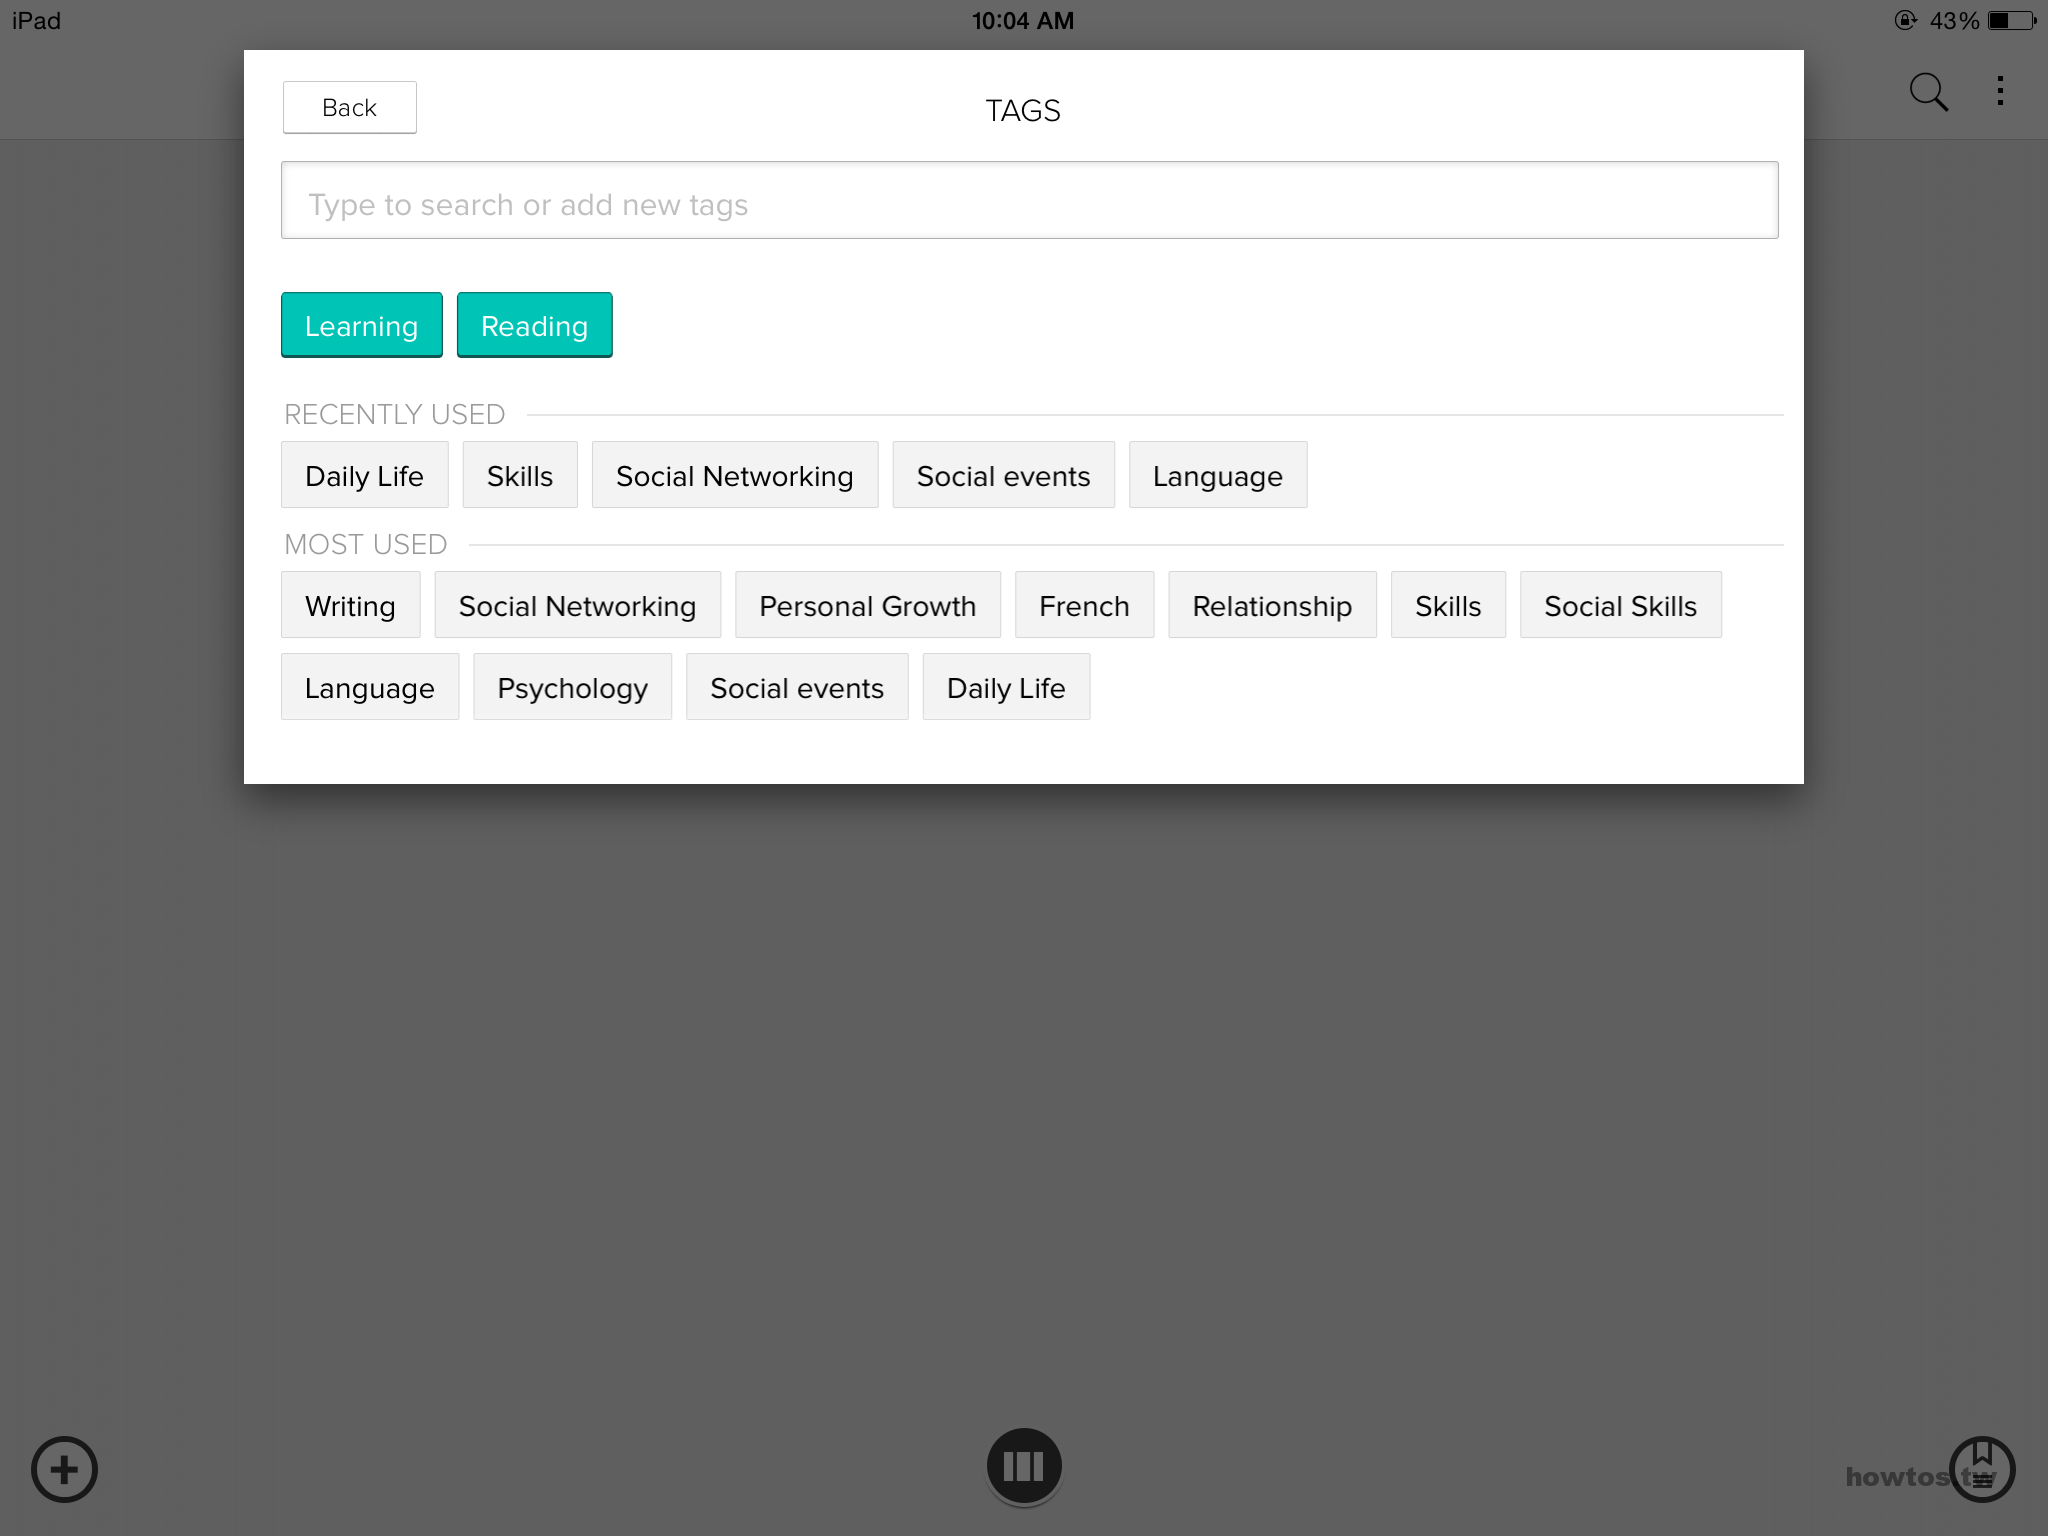Select Daily Life under Recently Used
Screen dimensions: 2048x1536
[364, 475]
